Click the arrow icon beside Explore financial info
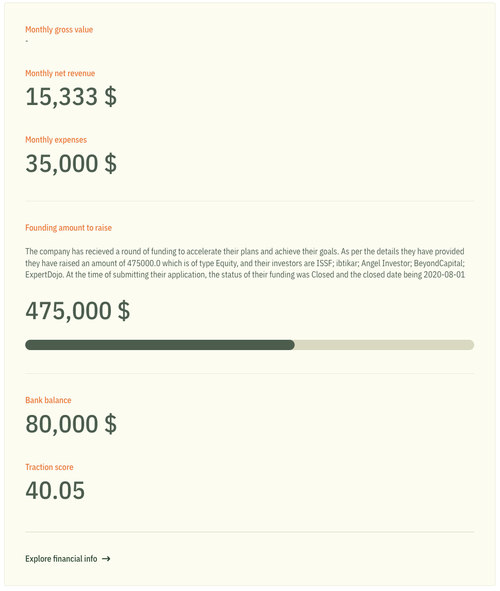Screen dimensions: 500x591 pyautogui.click(x=106, y=559)
